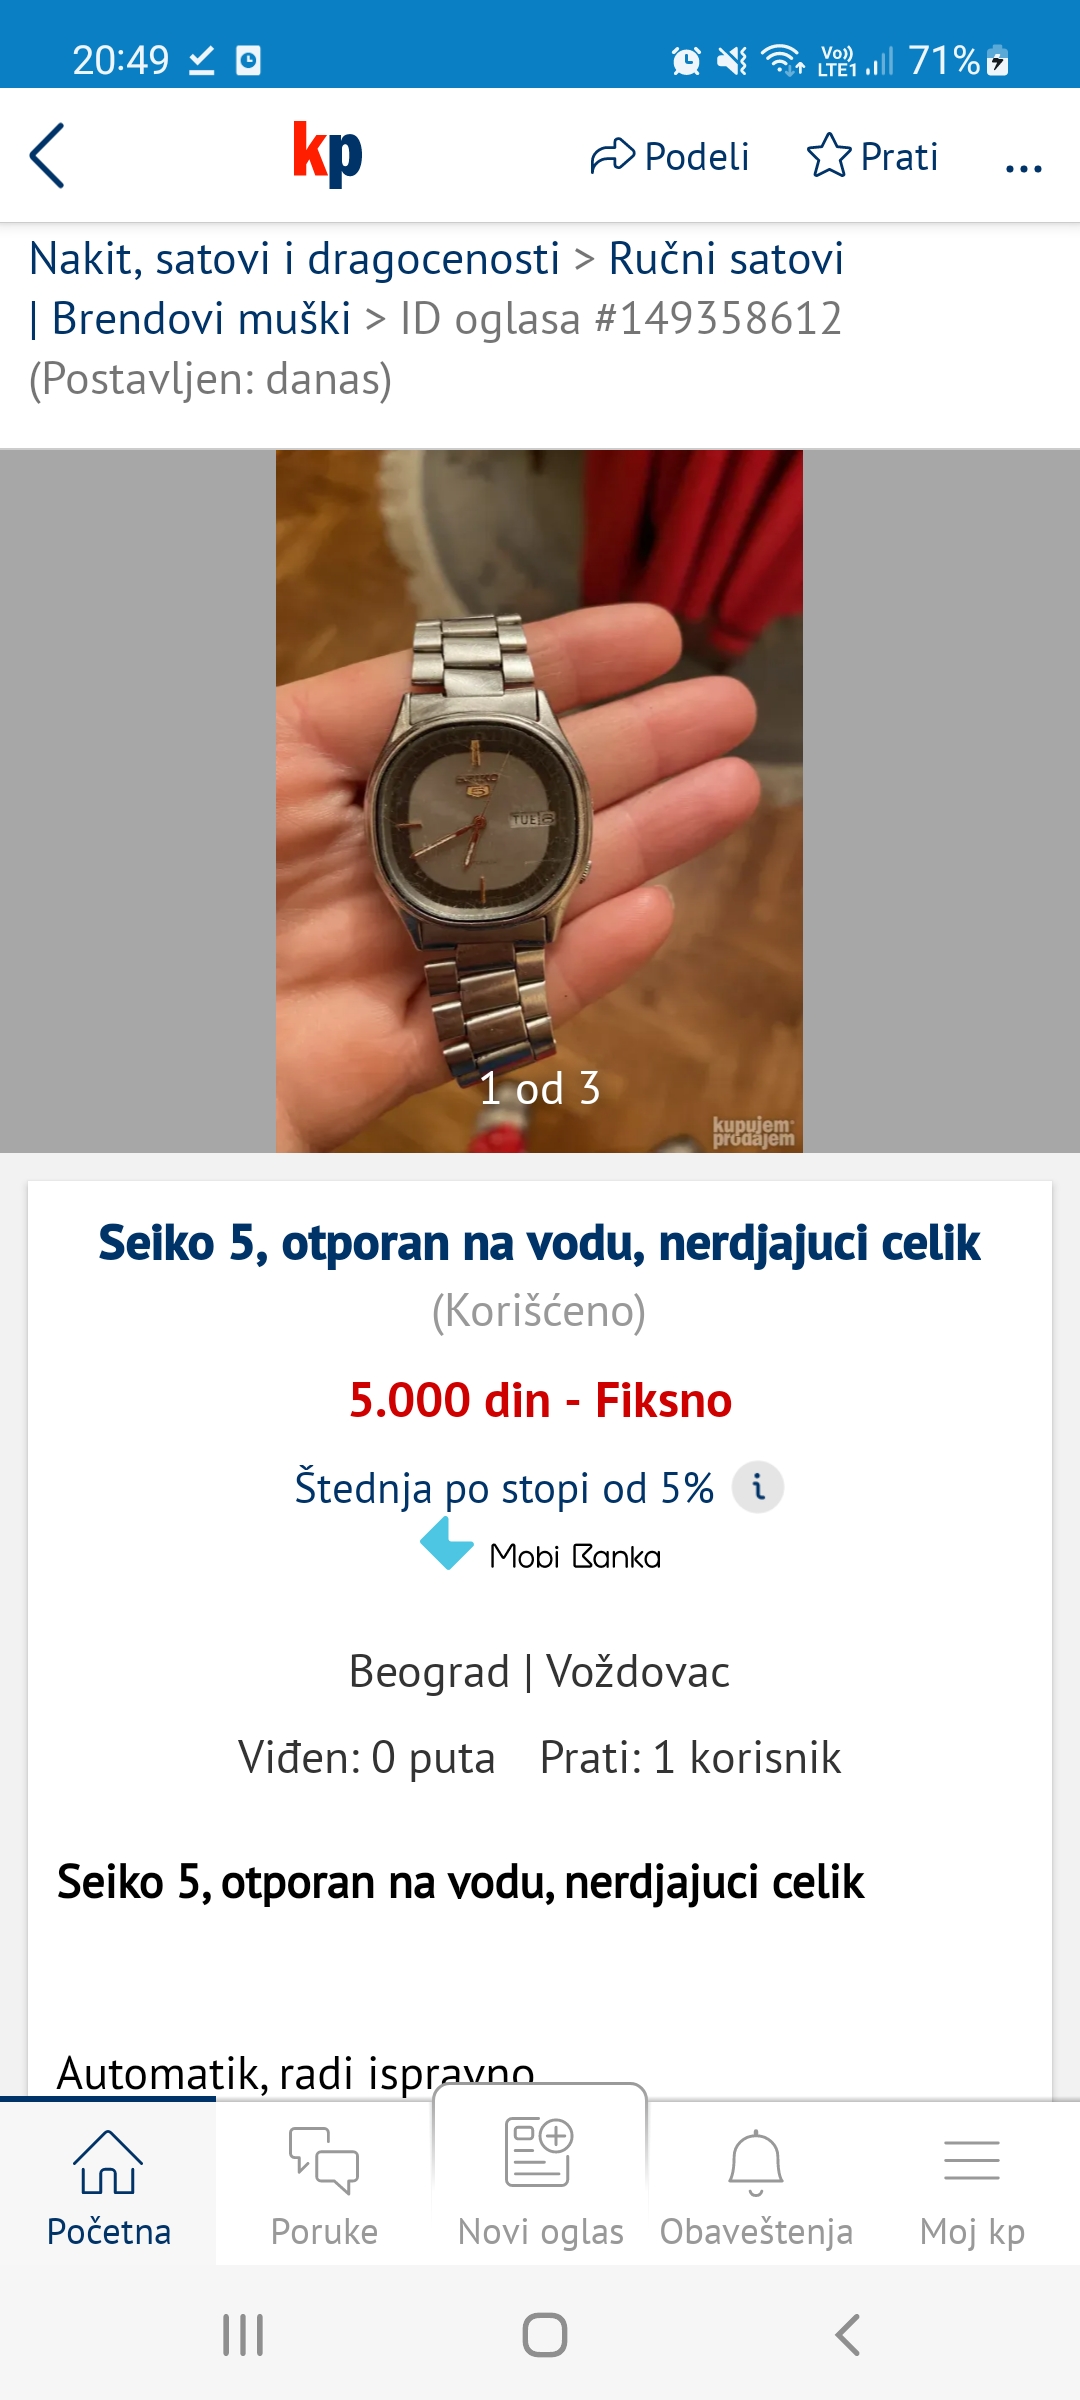Tap the Štednja po stopi od 5% text
This screenshot has height=2400, width=1080.
[x=504, y=1488]
